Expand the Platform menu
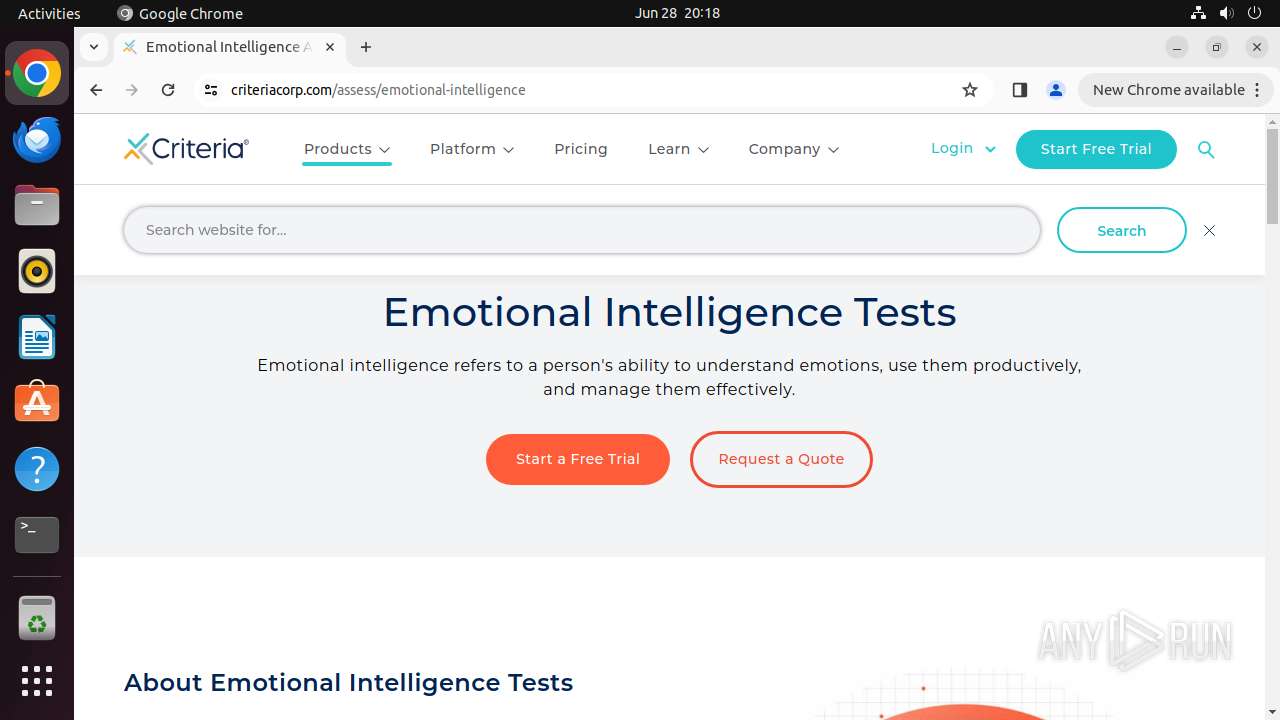This screenshot has height=720, width=1280. 472,149
